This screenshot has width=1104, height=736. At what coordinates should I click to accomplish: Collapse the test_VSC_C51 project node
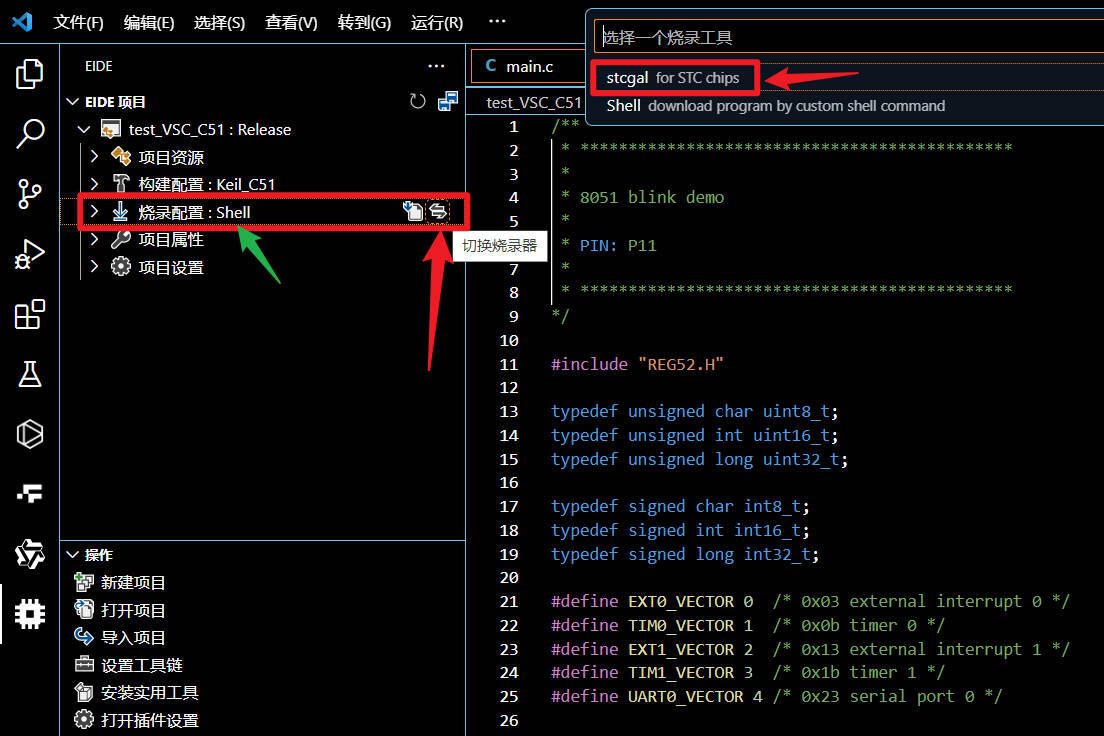[x=84, y=130]
